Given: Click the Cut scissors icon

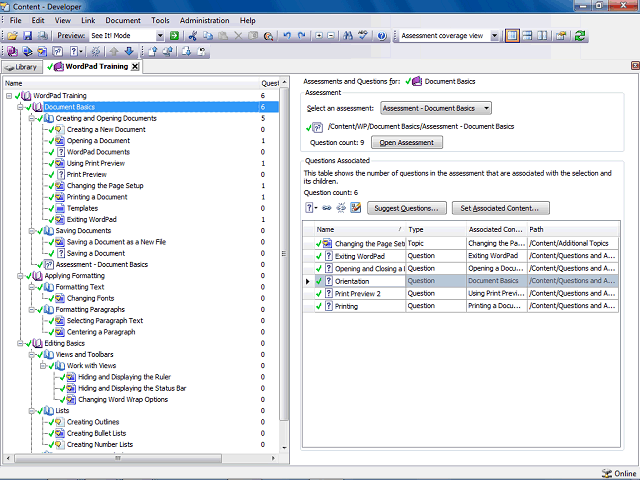Looking at the screenshot, I should [193, 36].
